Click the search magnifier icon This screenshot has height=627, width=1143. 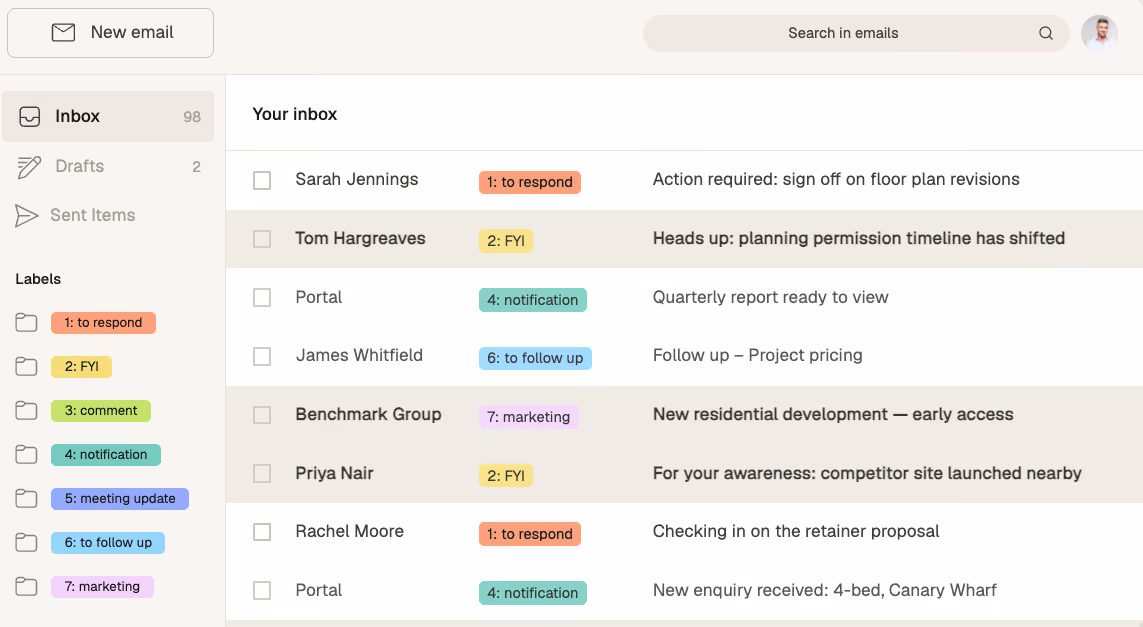(1045, 33)
